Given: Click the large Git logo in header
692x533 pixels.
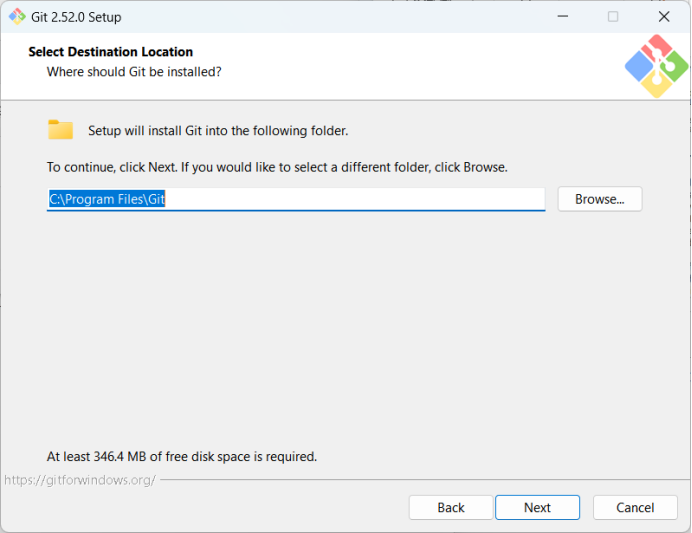Looking at the screenshot, I should (656, 66).
